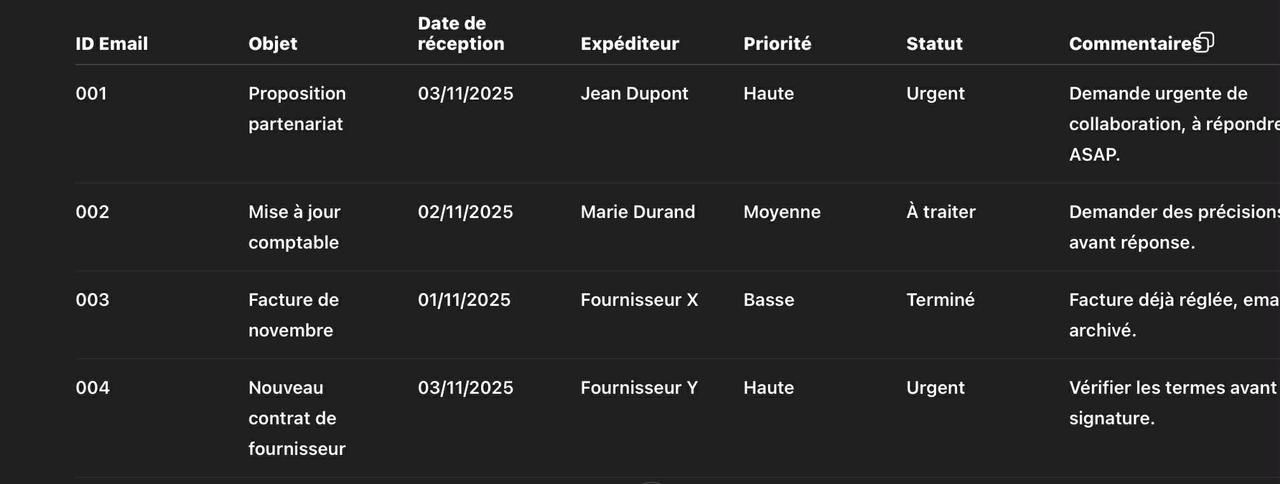Click the ID Email column header
The height and width of the screenshot is (484, 1280).
(x=112, y=44)
